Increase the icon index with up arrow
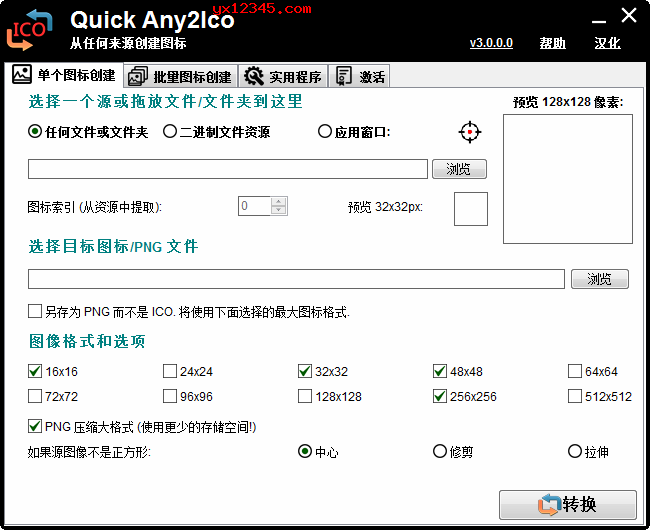 point(279,202)
